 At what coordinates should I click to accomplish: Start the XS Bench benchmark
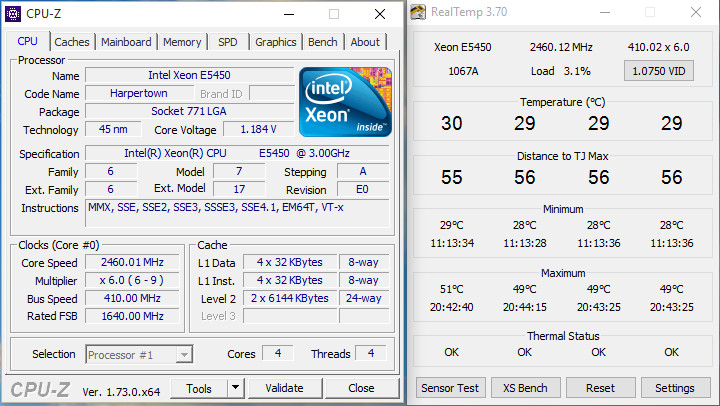tap(525, 388)
